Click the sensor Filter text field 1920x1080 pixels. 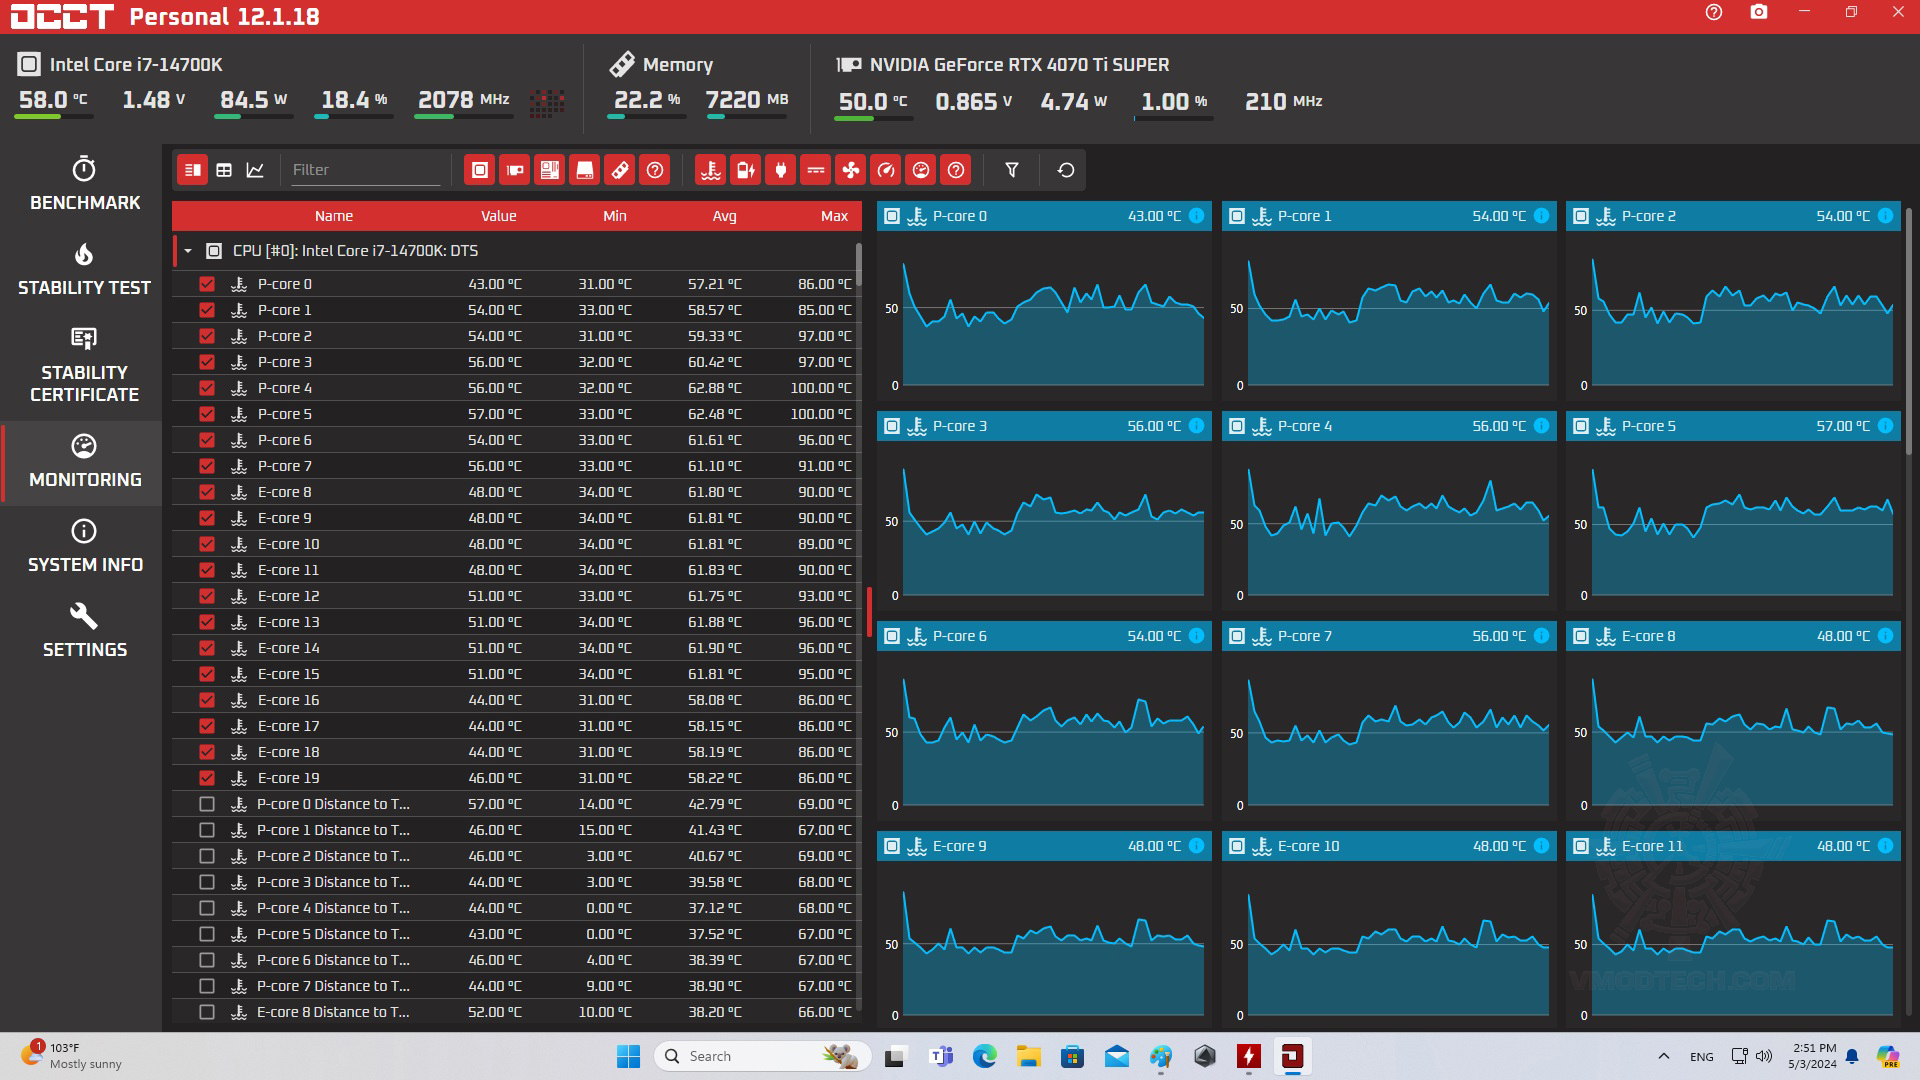click(x=365, y=170)
